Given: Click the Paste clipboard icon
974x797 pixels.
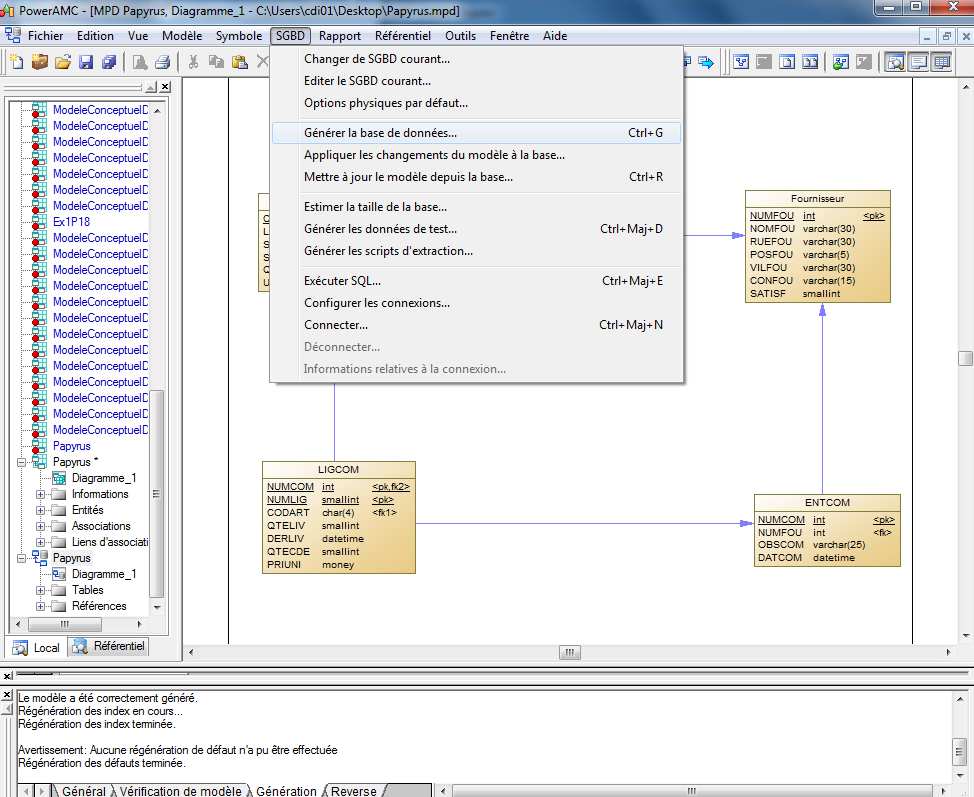Looking at the screenshot, I should 239,62.
